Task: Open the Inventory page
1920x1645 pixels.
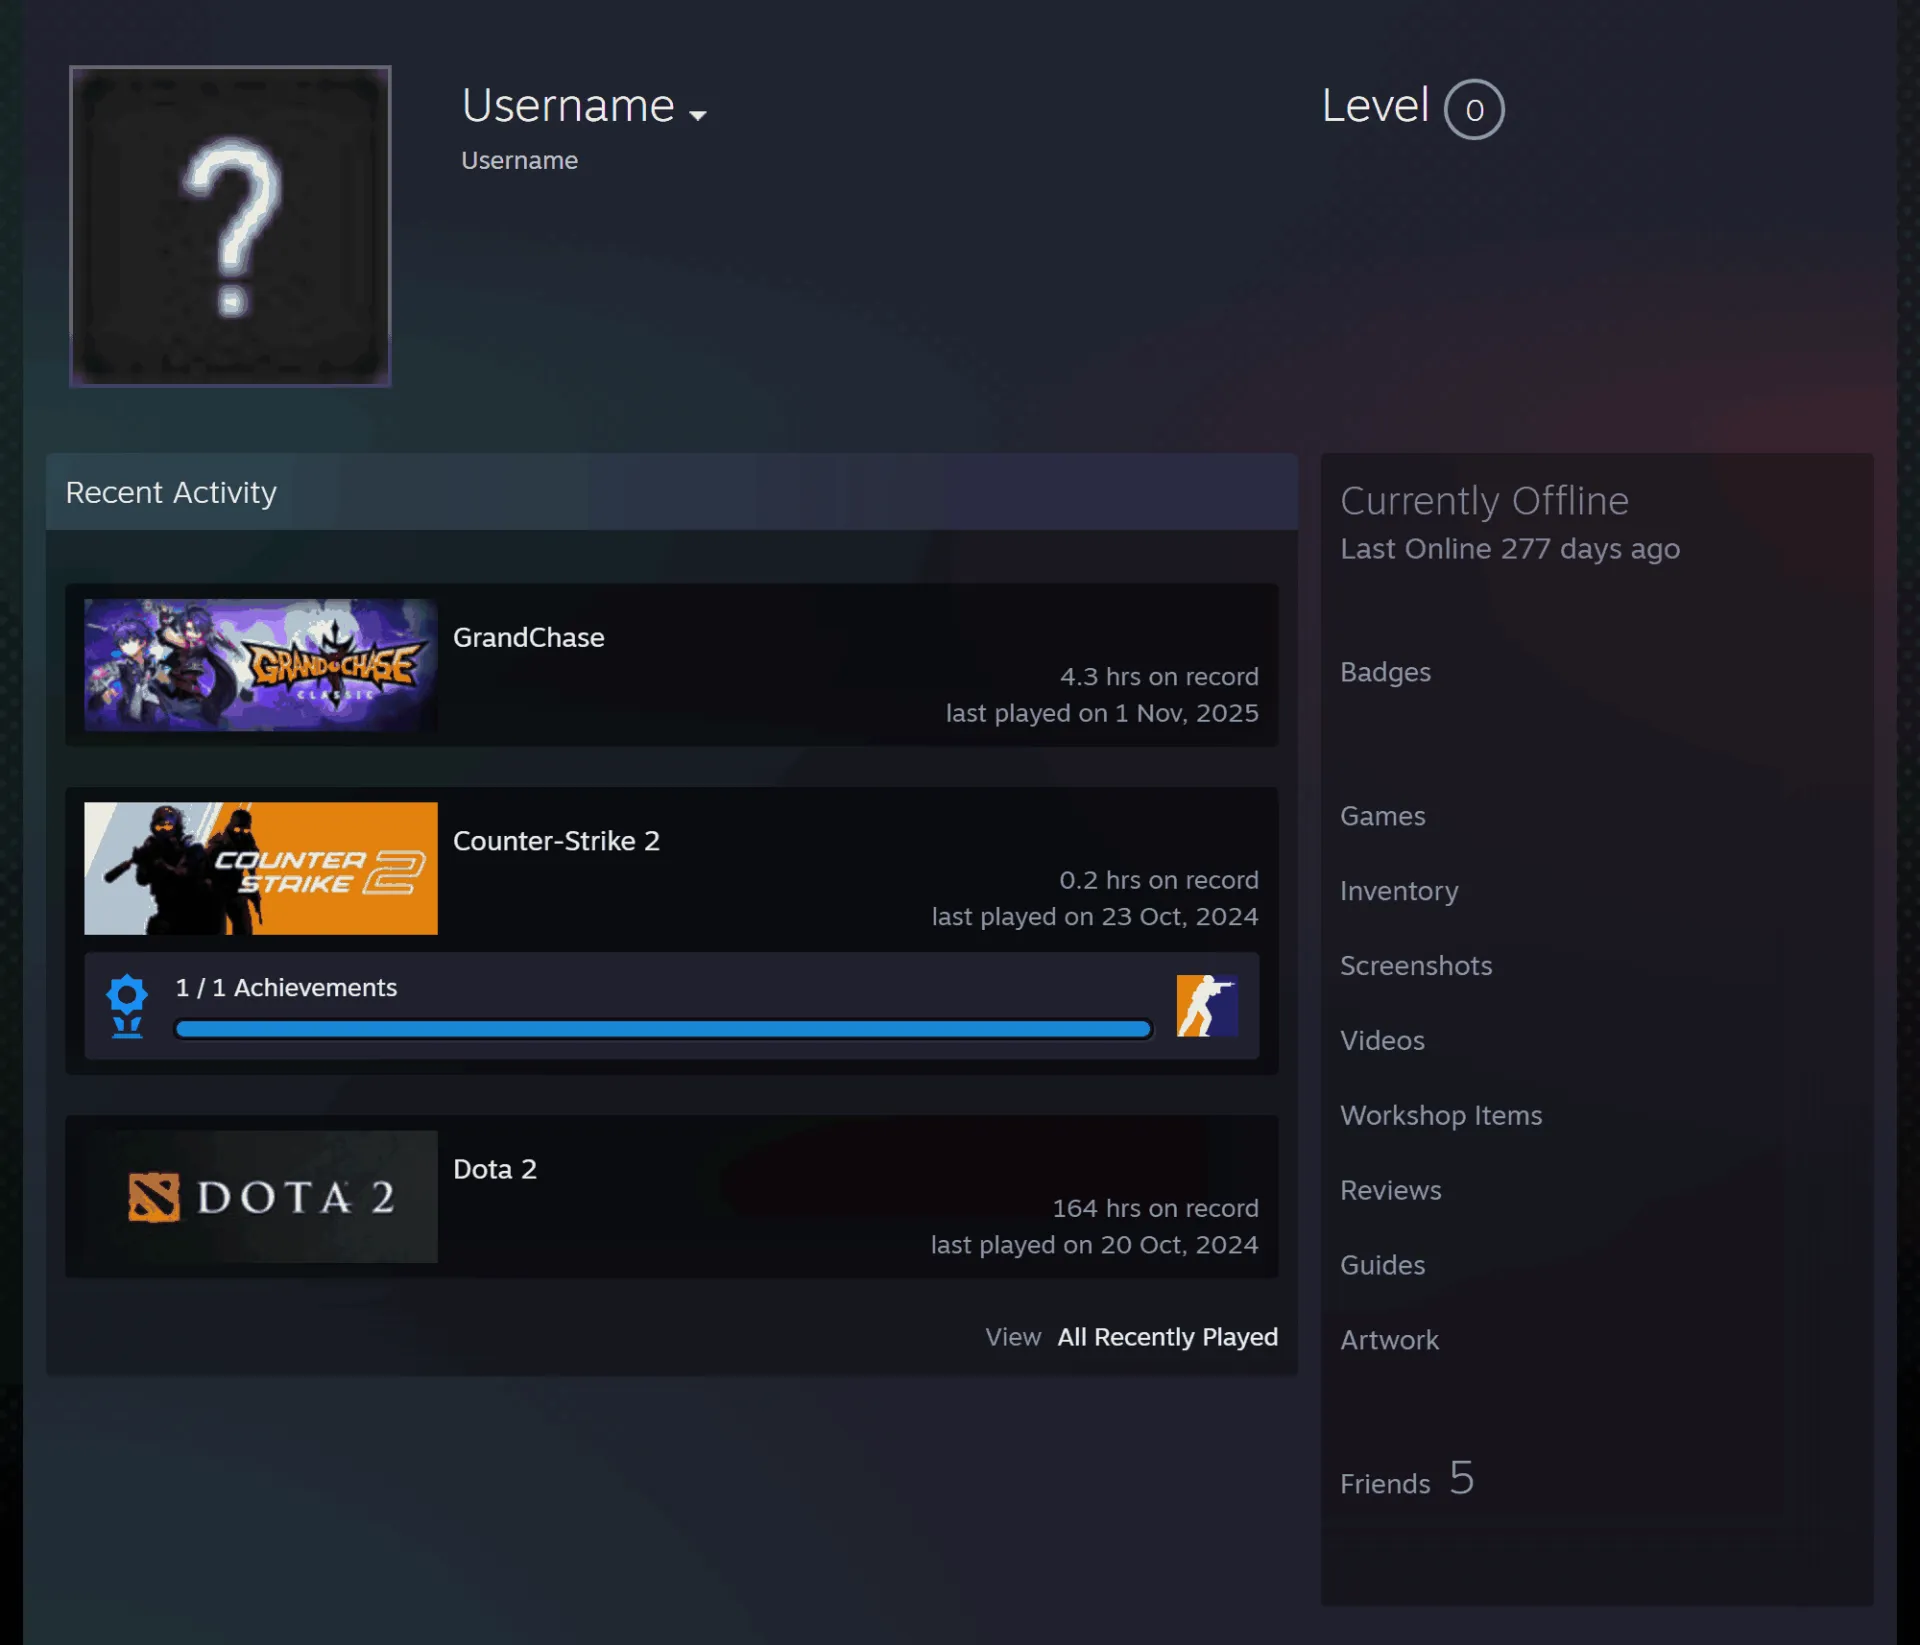Action: tap(1399, 891)
